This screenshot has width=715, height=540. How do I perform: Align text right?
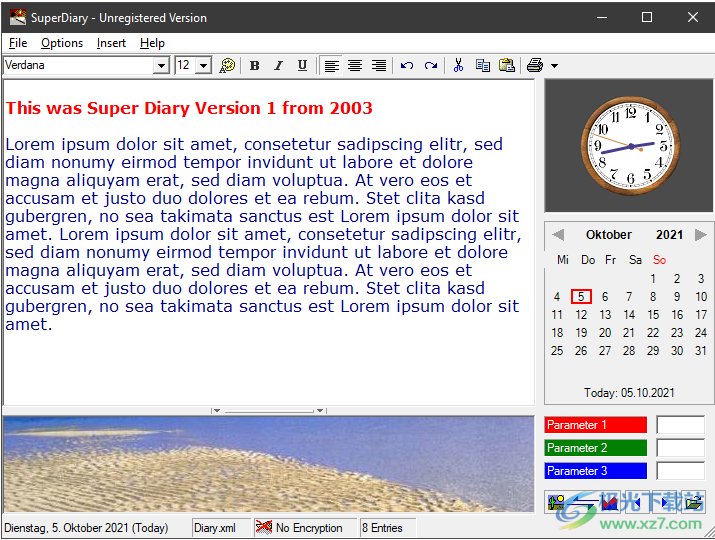(x=379, y=66)
